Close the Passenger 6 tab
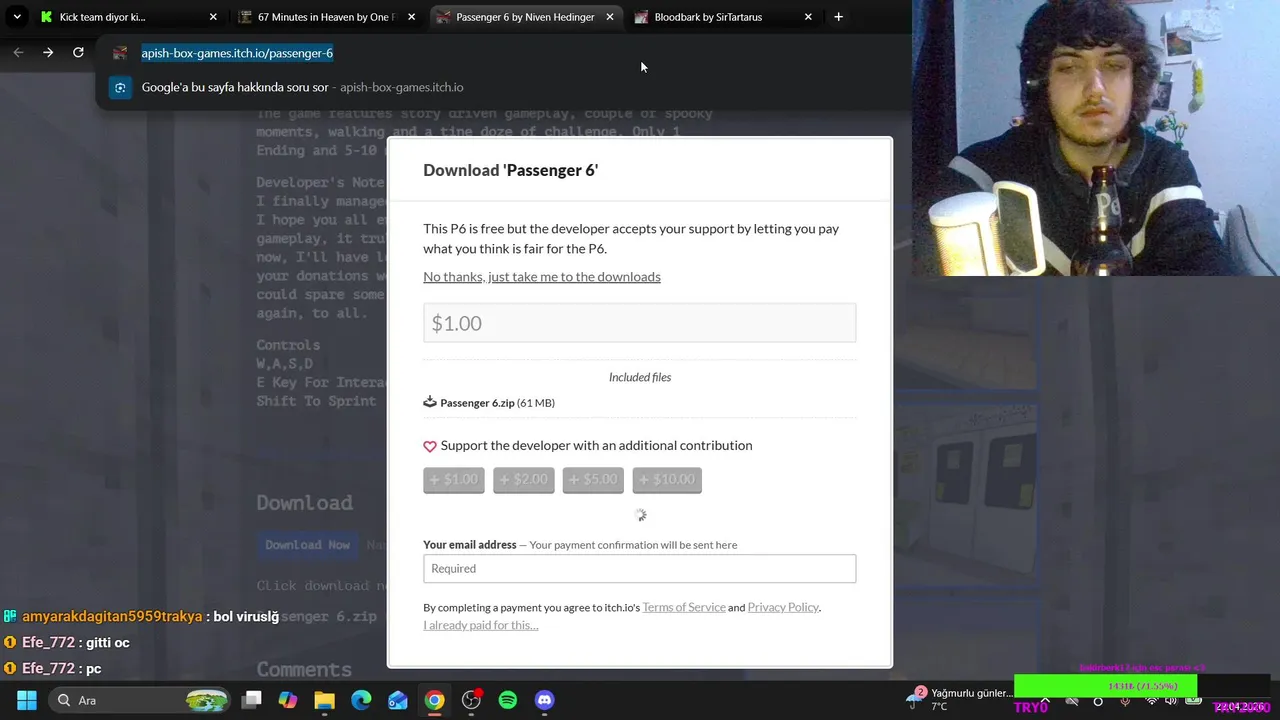This screenshot has width=1280, height=720. [x=609, y=17]
